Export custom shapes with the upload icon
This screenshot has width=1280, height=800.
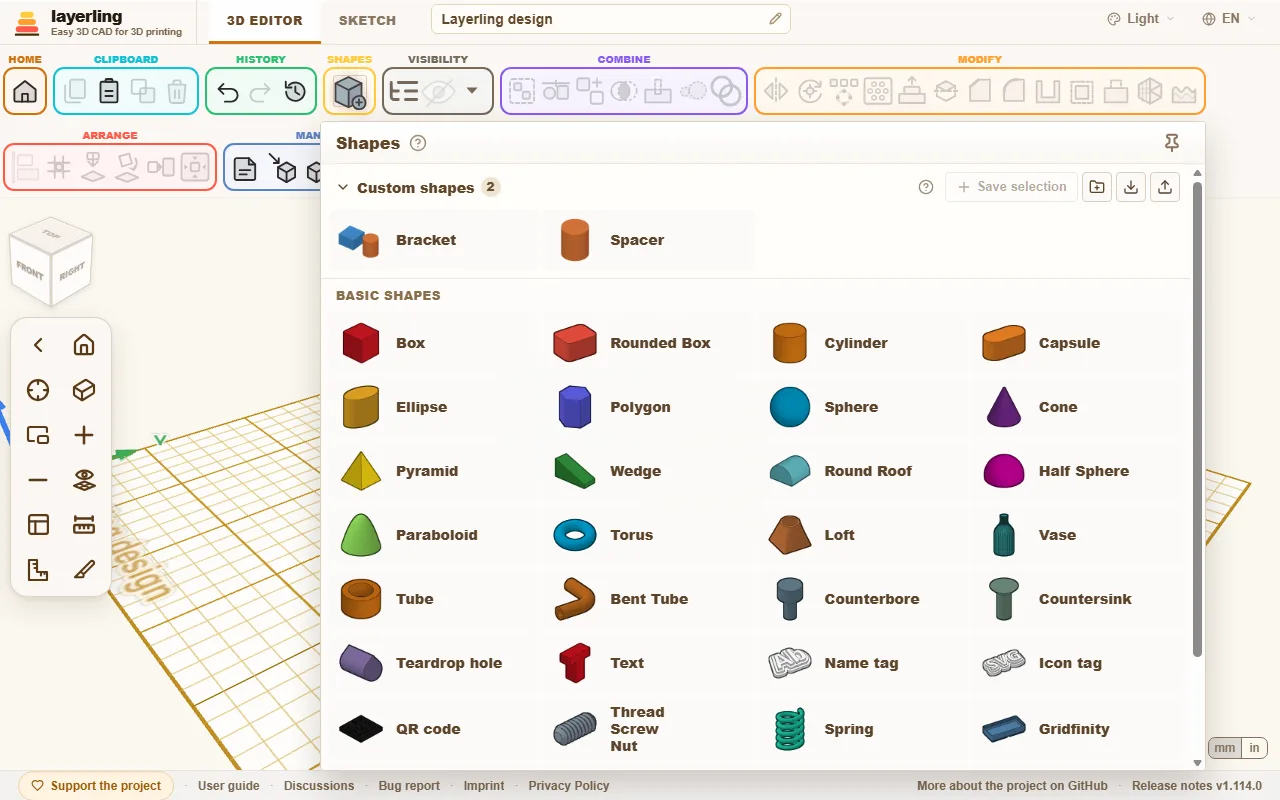[x=1165, y=187]
